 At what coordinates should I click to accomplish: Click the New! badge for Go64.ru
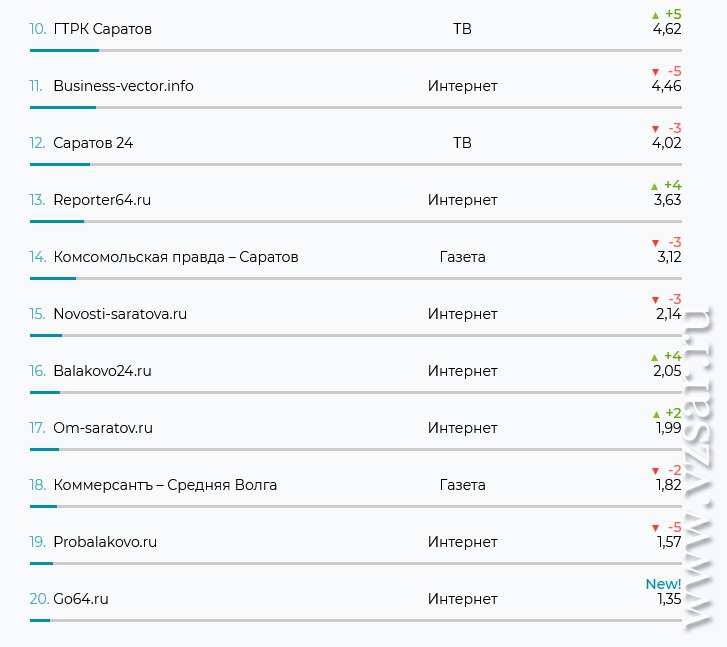(x=663, y=584)
